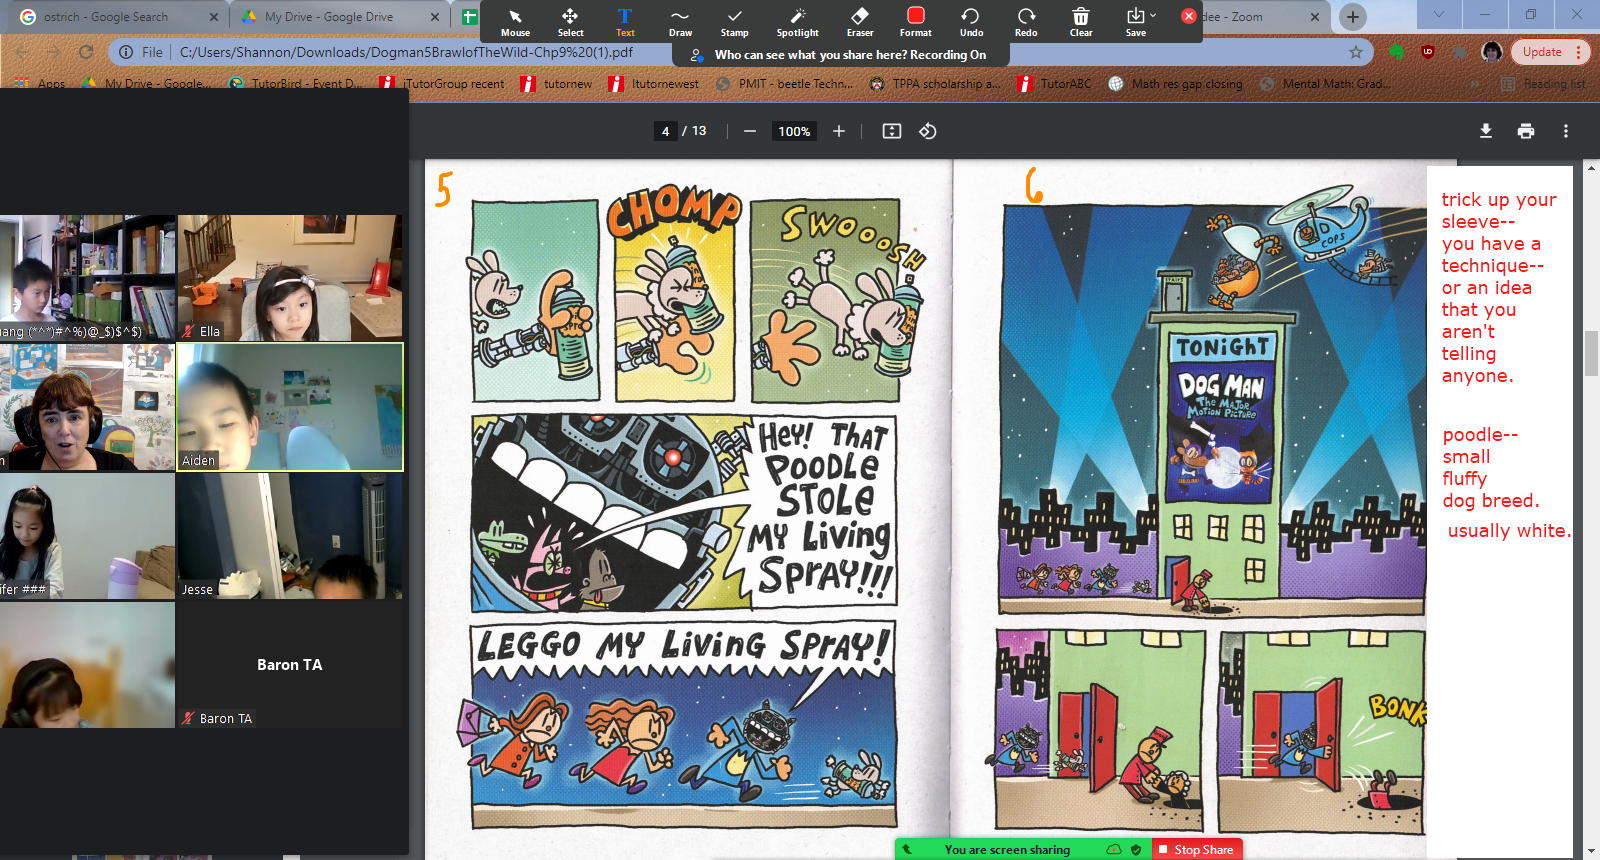Close the annotation toolbar with red X

tap(1188, 16)
